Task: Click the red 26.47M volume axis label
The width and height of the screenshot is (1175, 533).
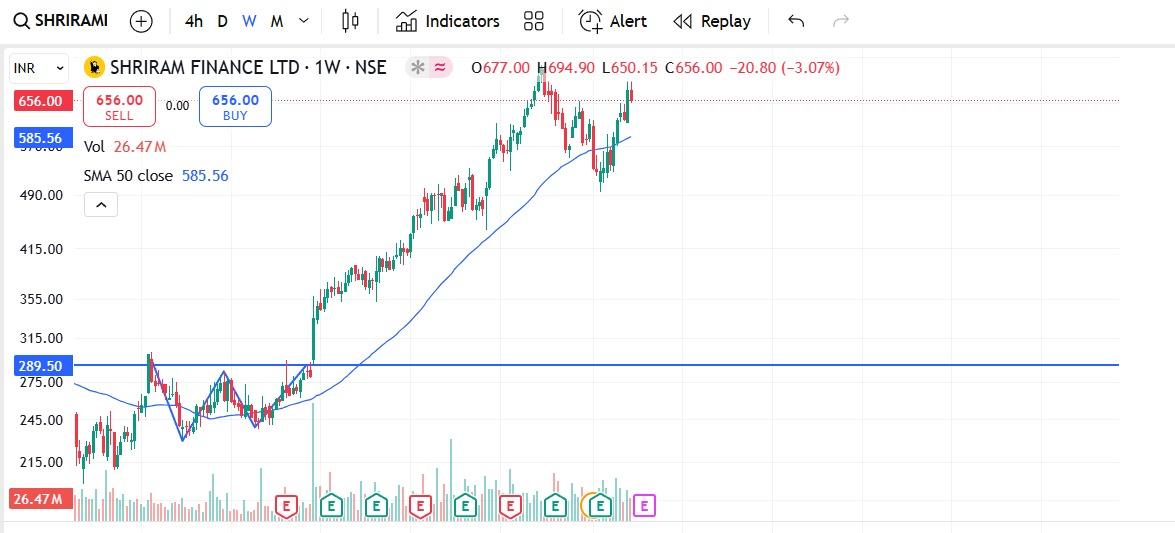Action: pos(41,499)
